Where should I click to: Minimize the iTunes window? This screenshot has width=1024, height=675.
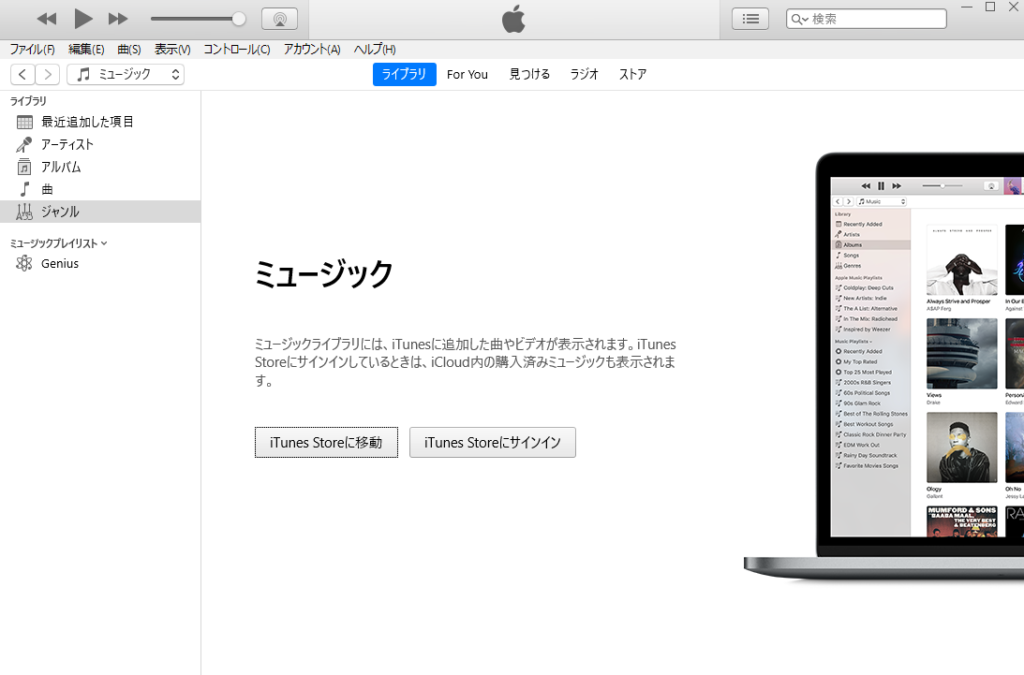tap(967, 7)
